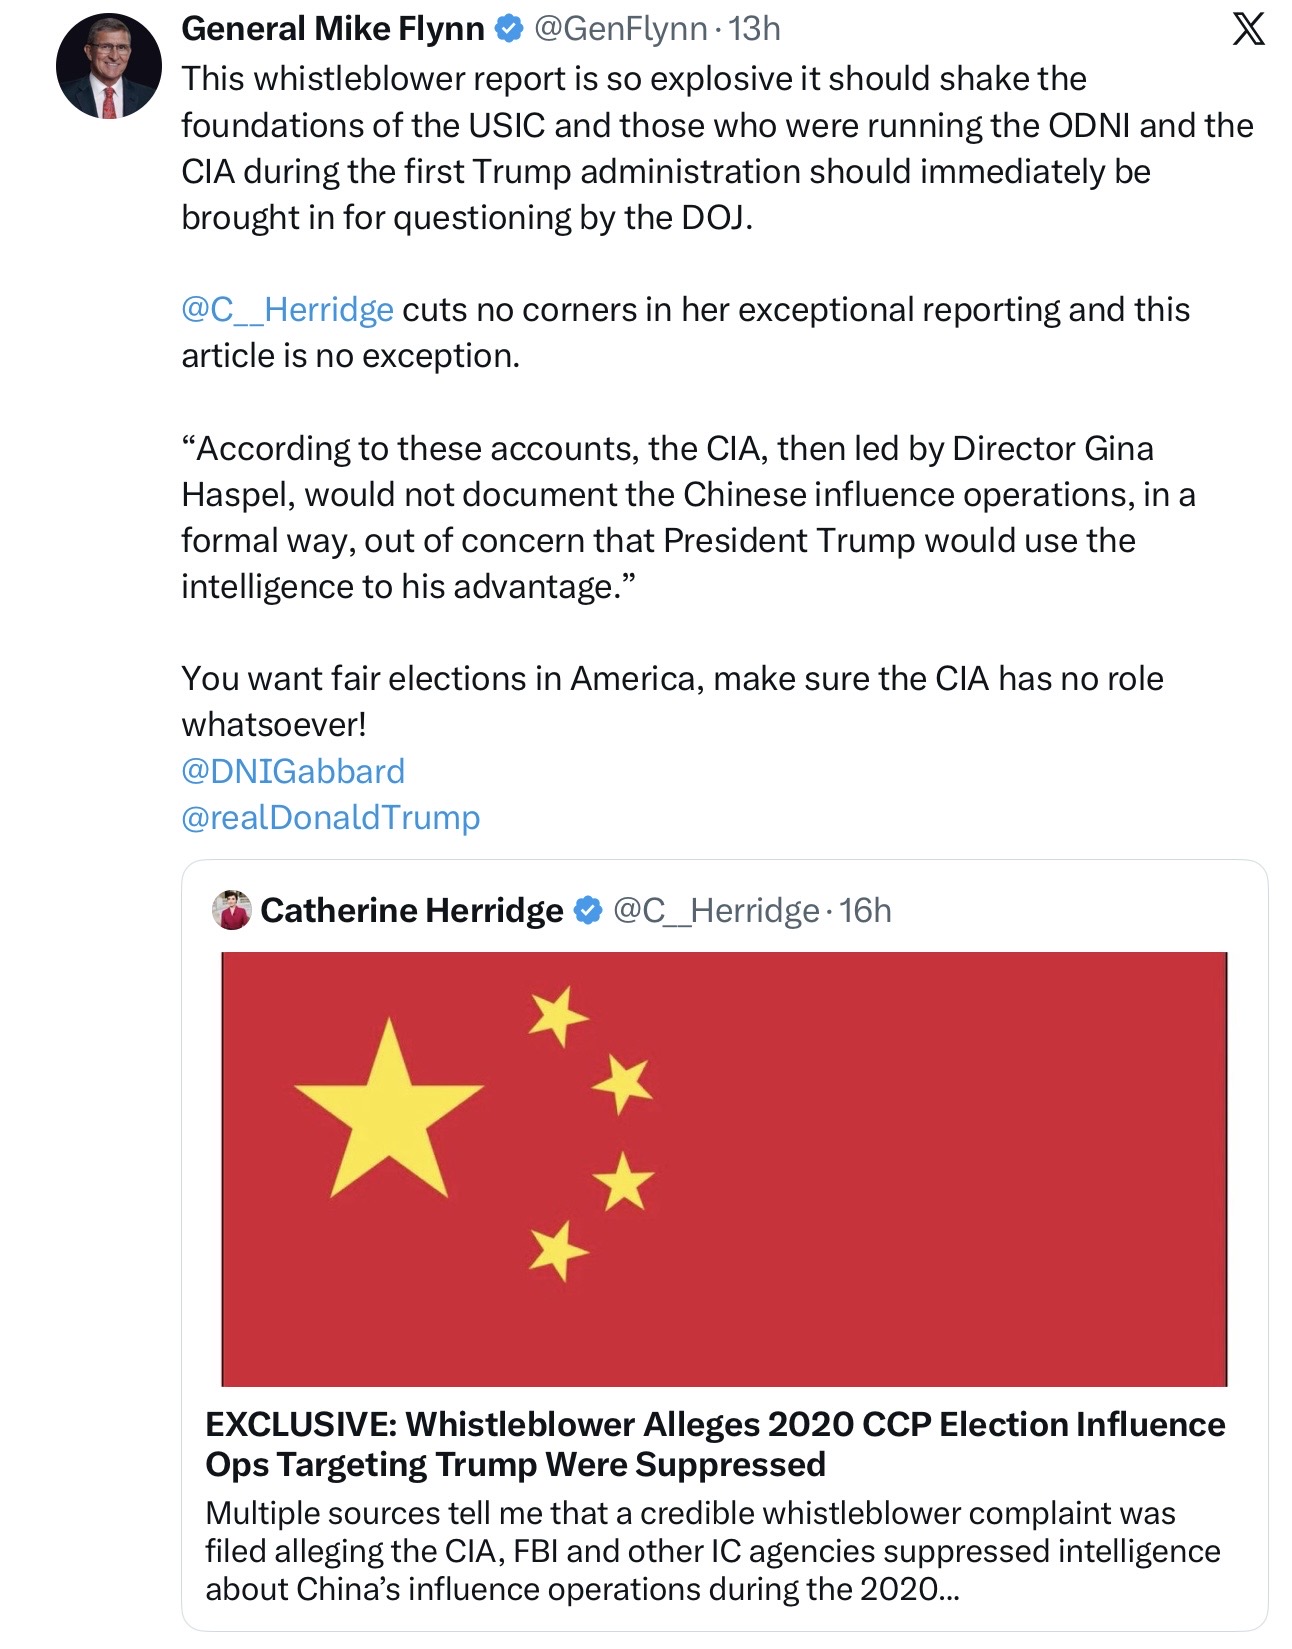Open the General Mike Flynn display name
The width and height of the screenshot is (1292, 1649).
click(333, 29)
